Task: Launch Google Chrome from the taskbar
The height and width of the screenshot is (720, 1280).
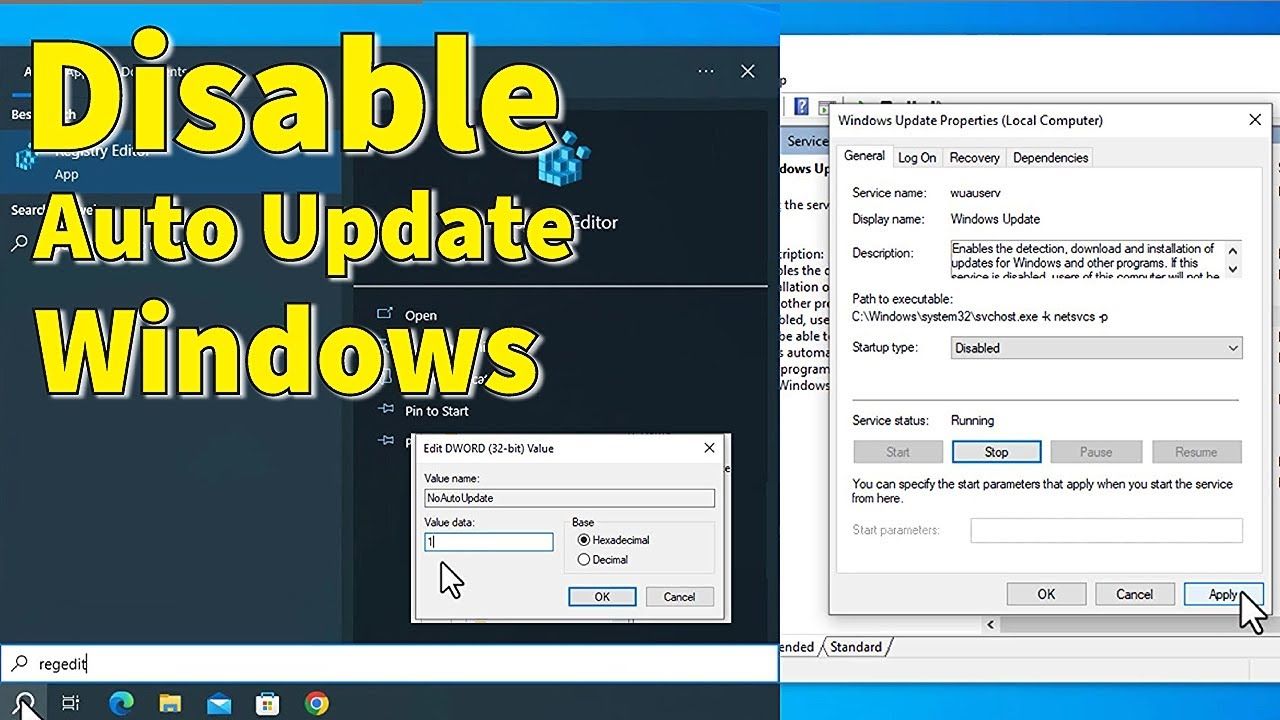Action: pyautogui.click(x=317, y=703)
